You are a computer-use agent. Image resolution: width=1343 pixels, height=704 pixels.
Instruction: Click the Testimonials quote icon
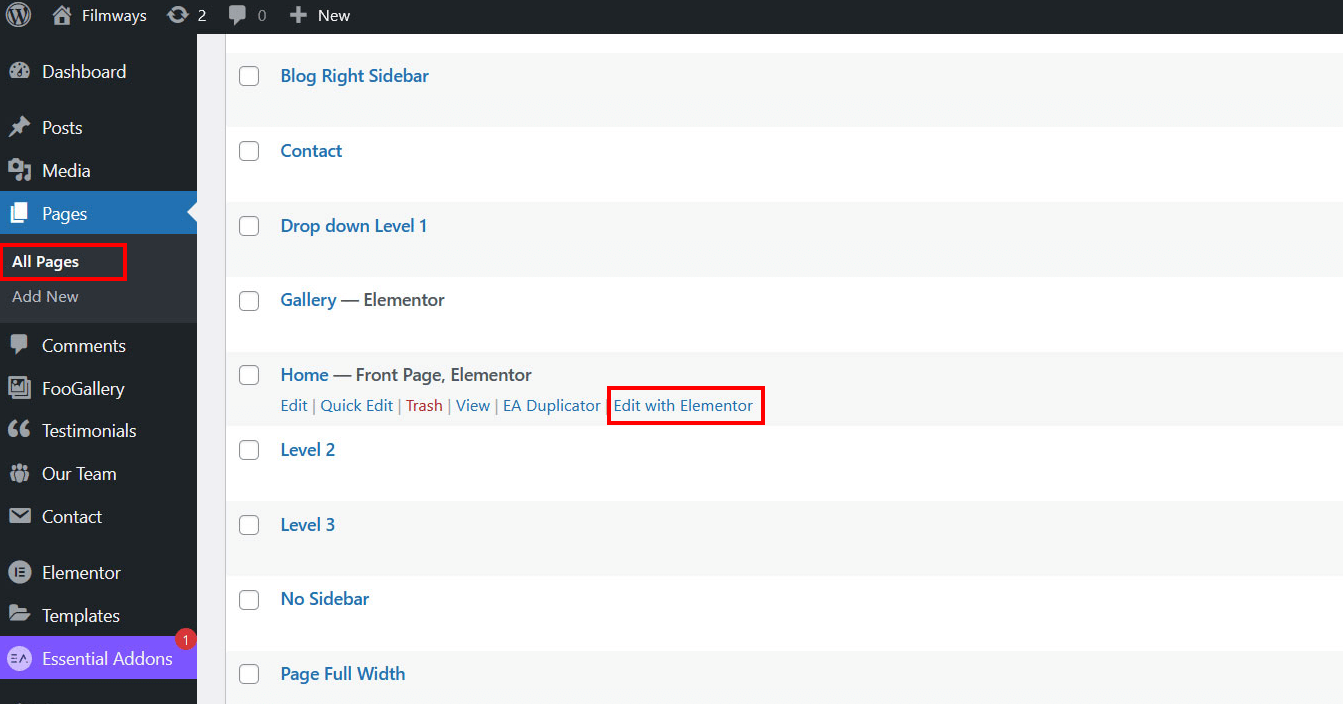(x=19, y=431)
